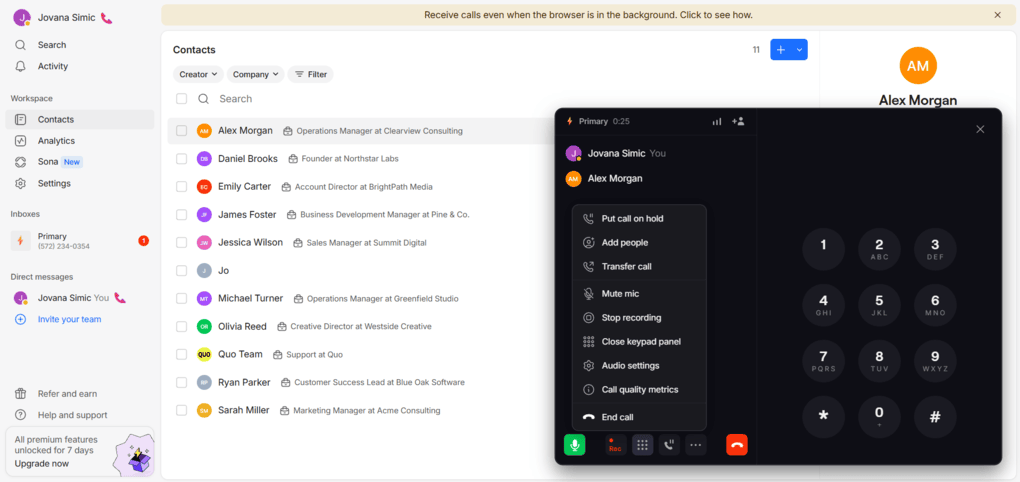Image resolution: width=1020 pixels, height=482 pixels.
Task: Dial 1 on the keypad
Action: (x=824, y=249)
